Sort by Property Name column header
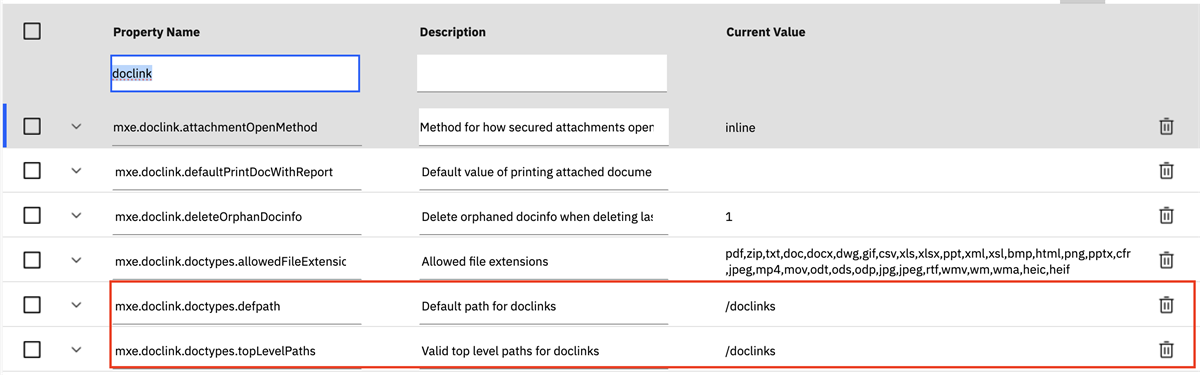Screen dimensions: 1200x375 [x=156, y=32]
